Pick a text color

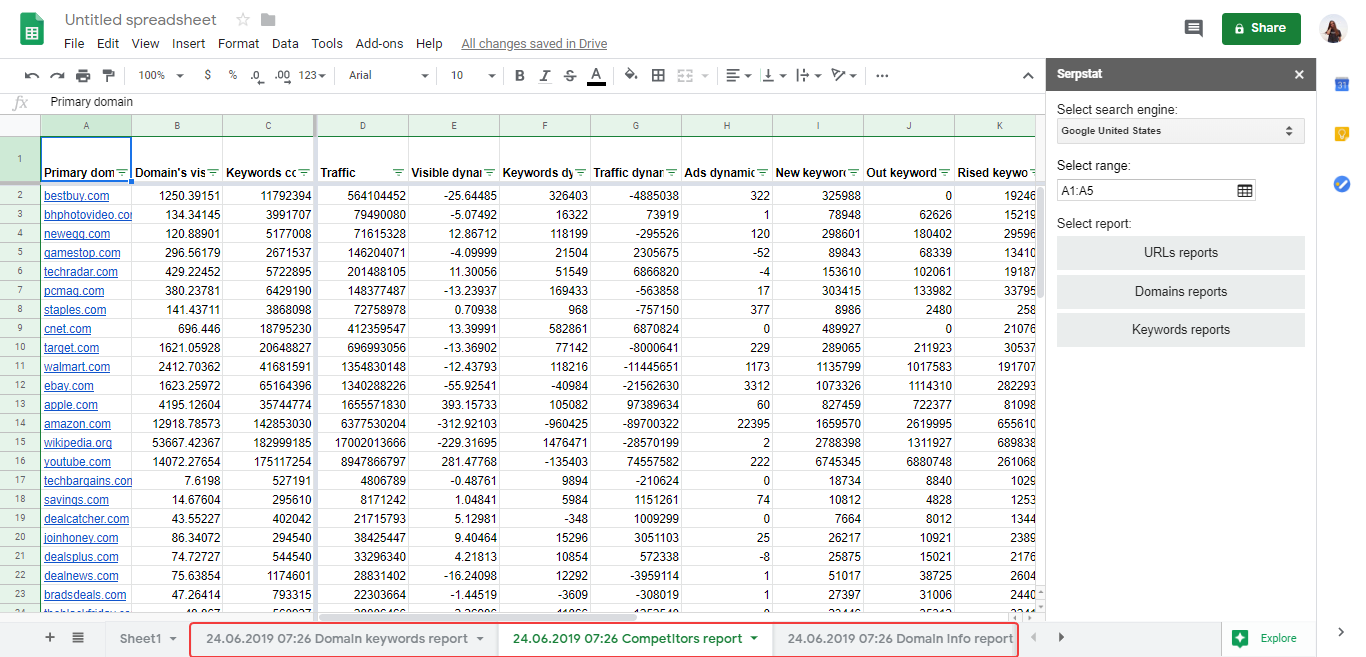click(596, 75)
